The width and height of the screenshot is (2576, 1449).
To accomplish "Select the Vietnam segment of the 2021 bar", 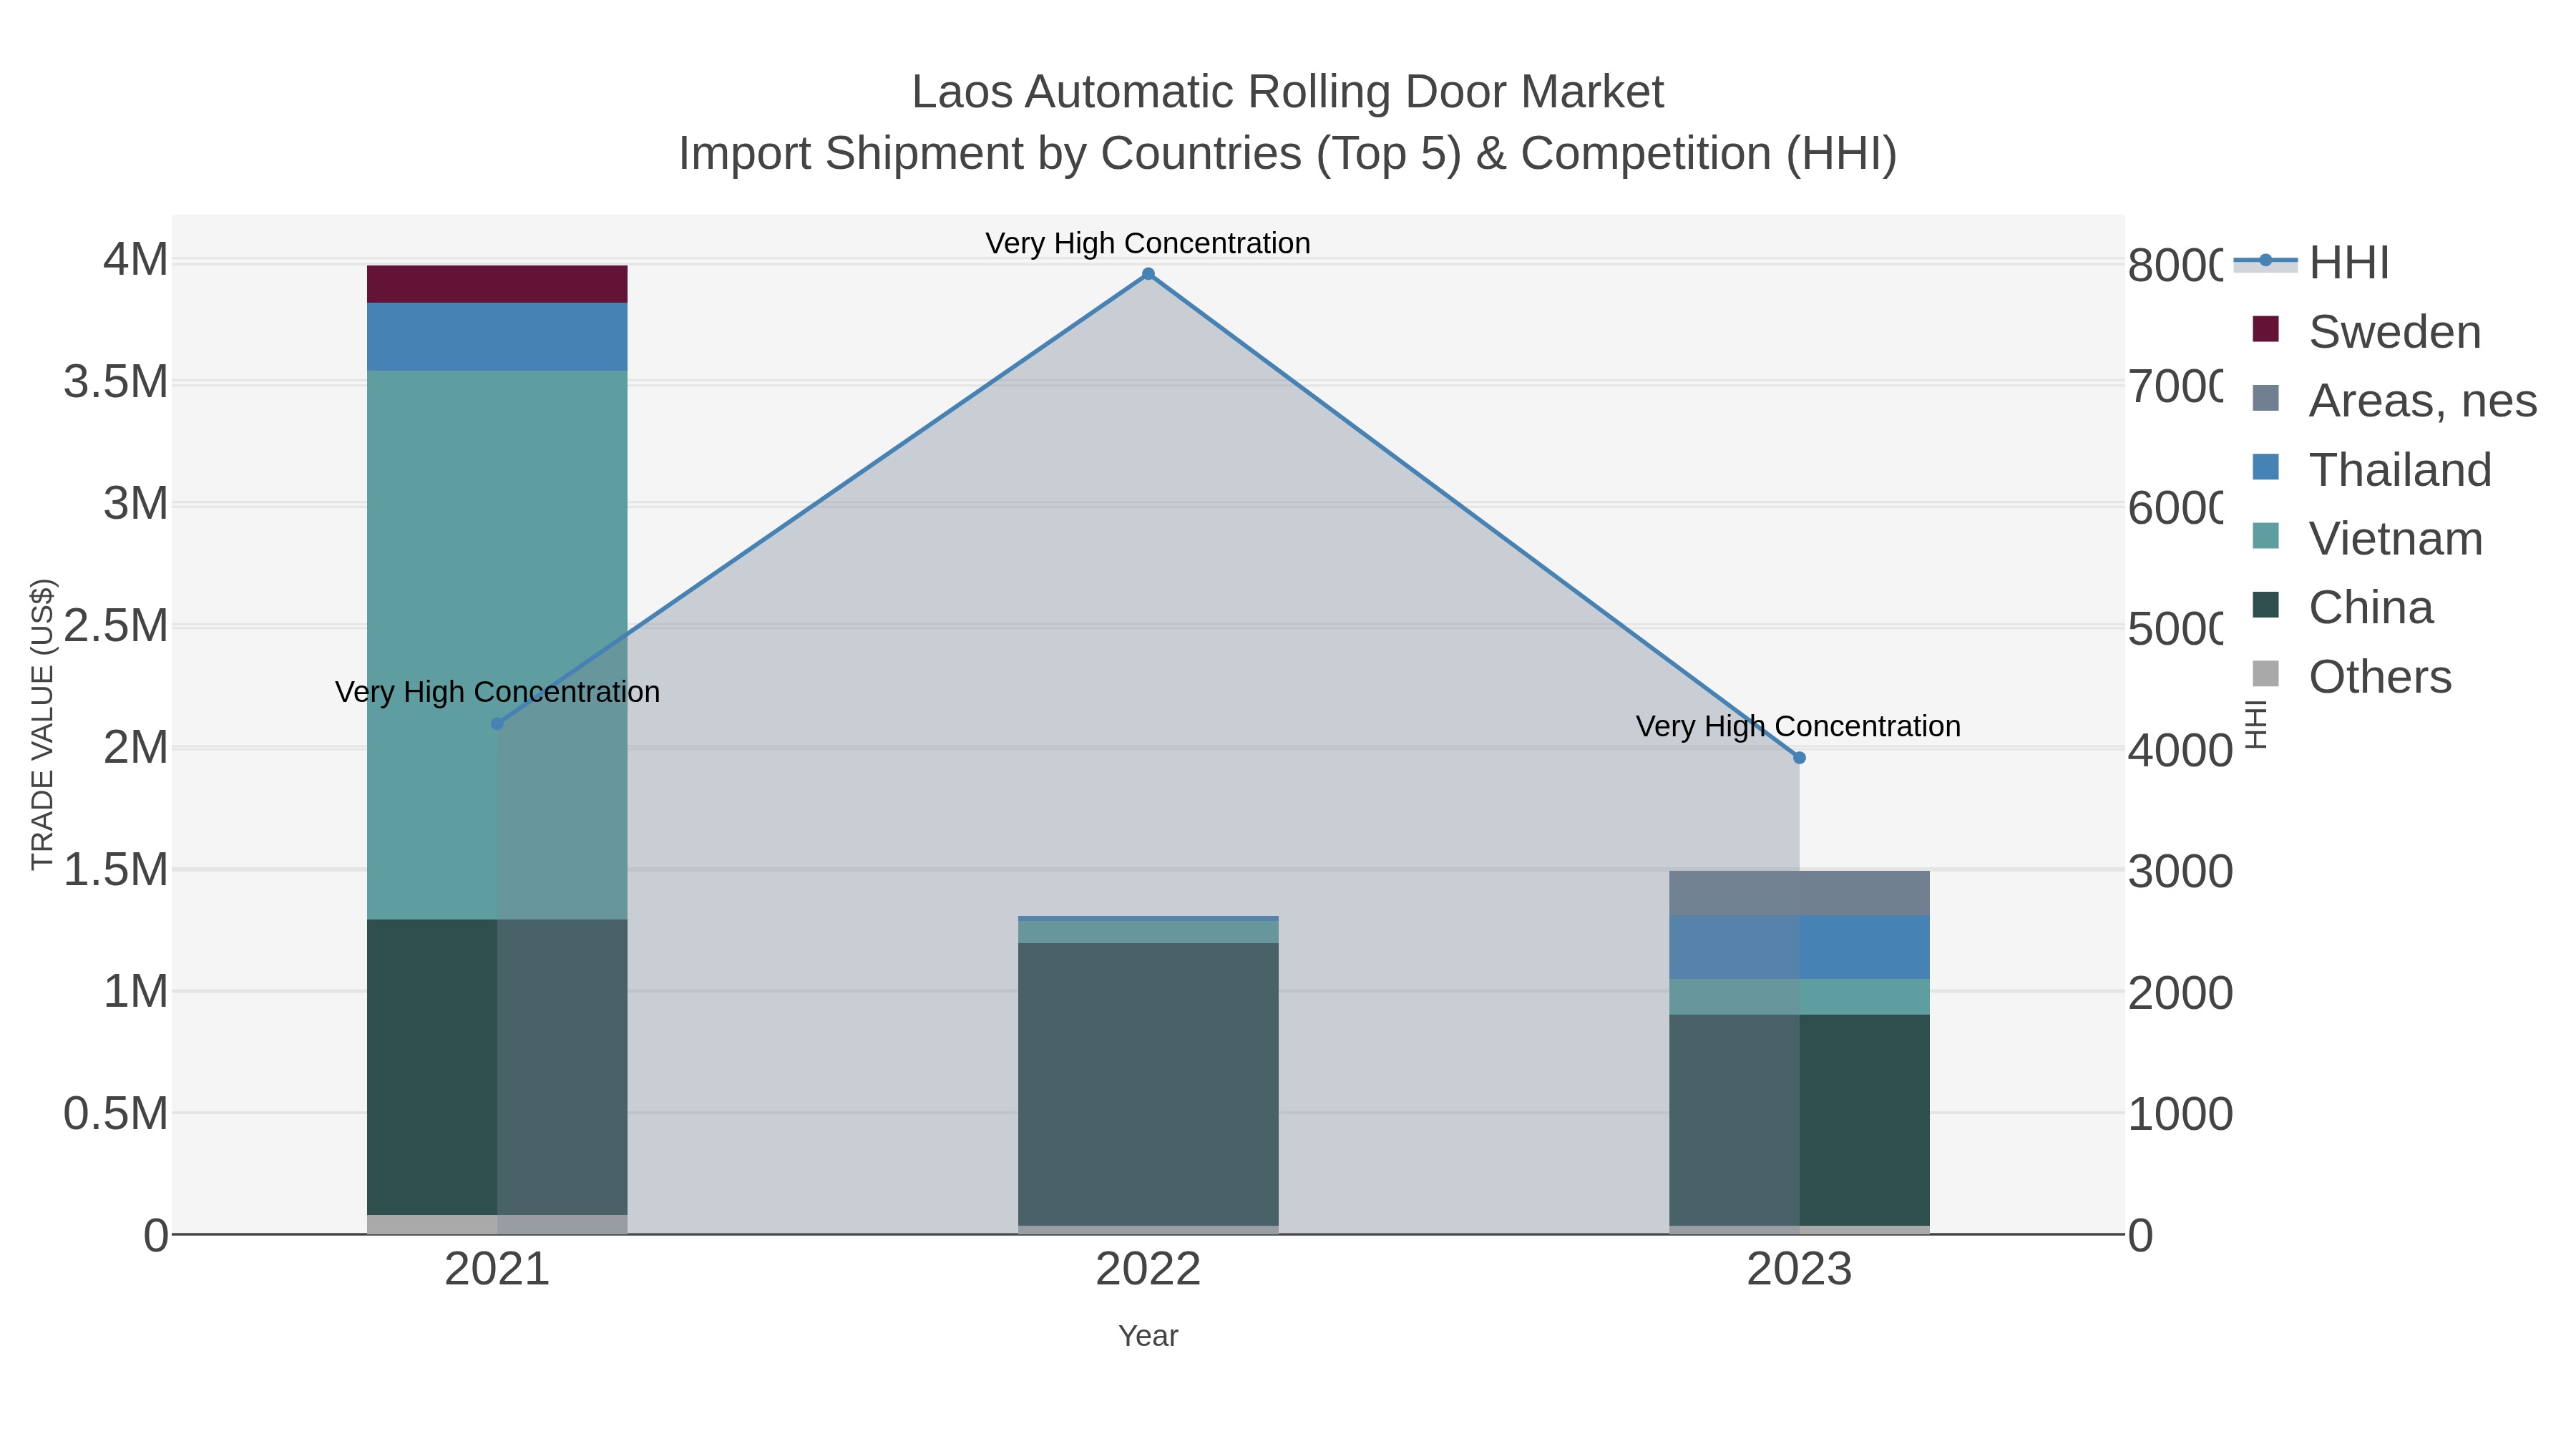I will coord(497,645).
